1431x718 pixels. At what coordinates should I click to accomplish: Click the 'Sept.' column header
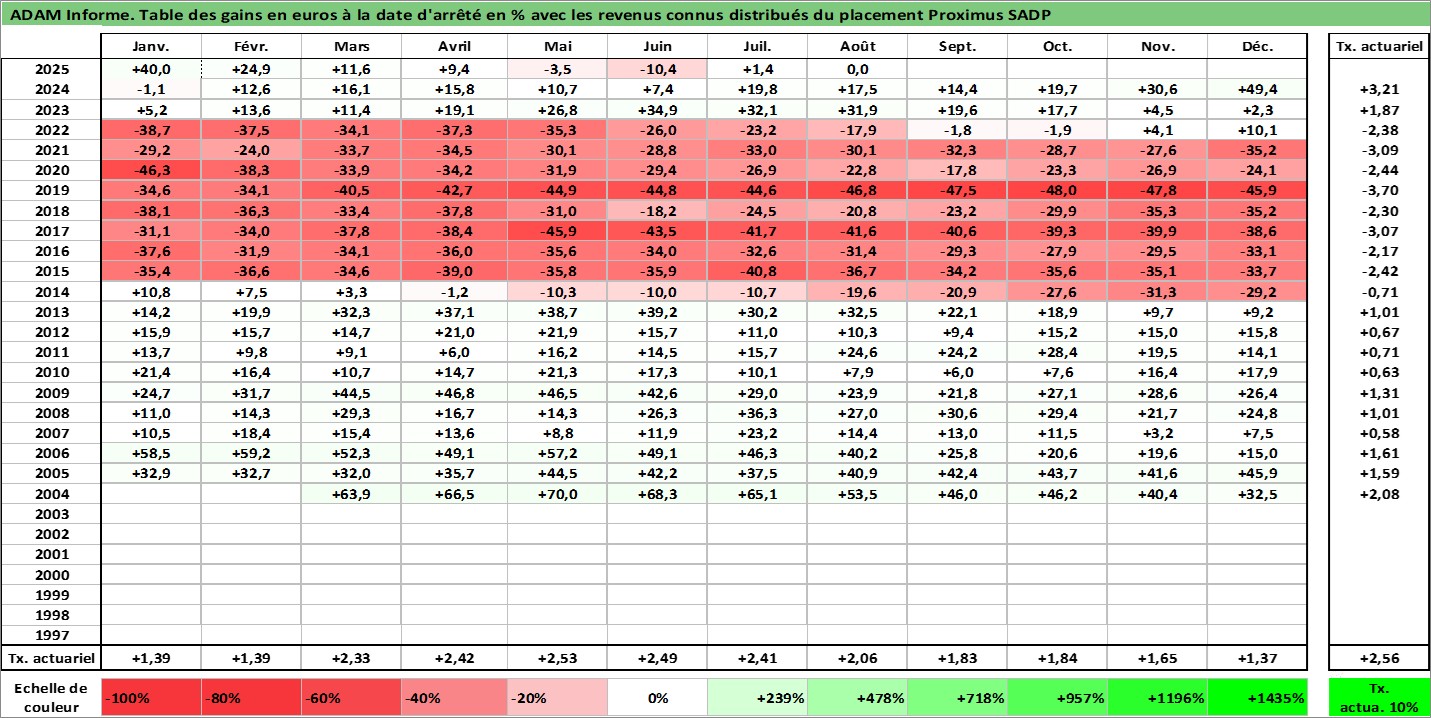[x=958, y=47]
